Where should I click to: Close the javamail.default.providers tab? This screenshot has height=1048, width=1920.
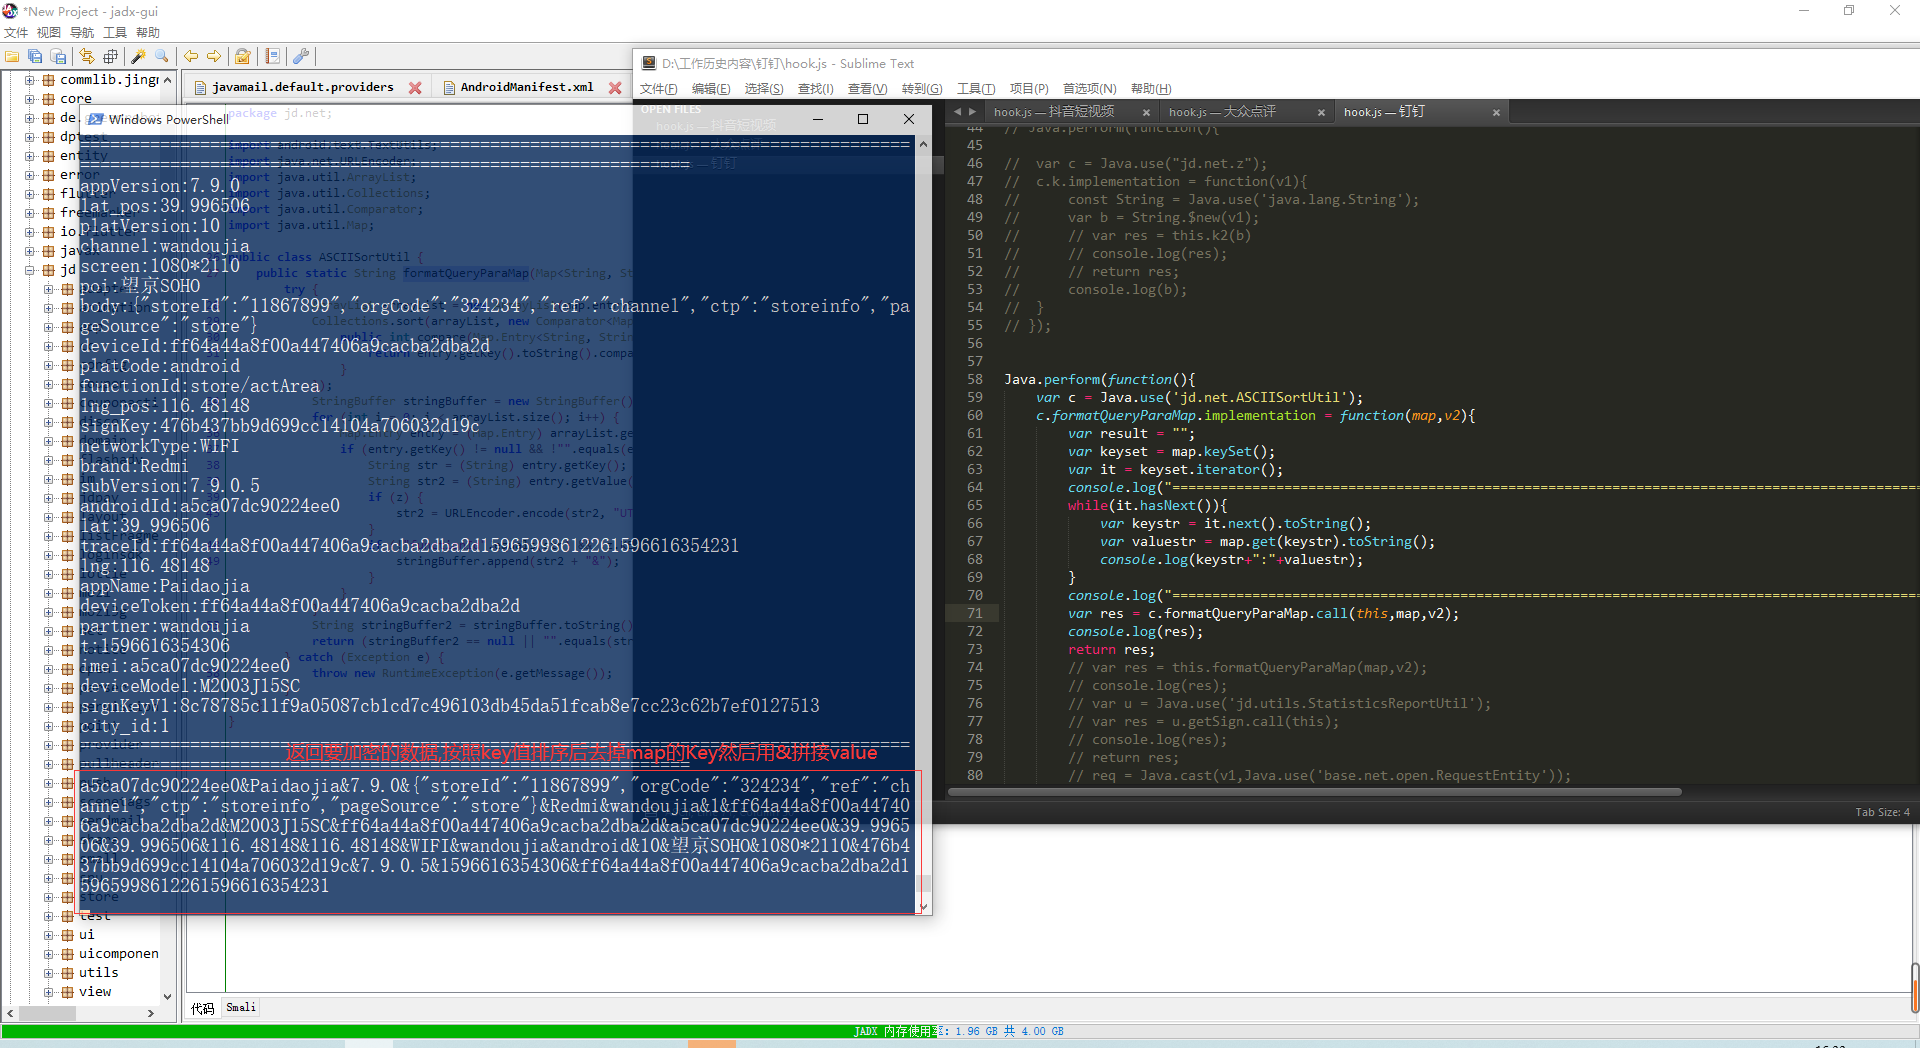(x=415, y=88)
